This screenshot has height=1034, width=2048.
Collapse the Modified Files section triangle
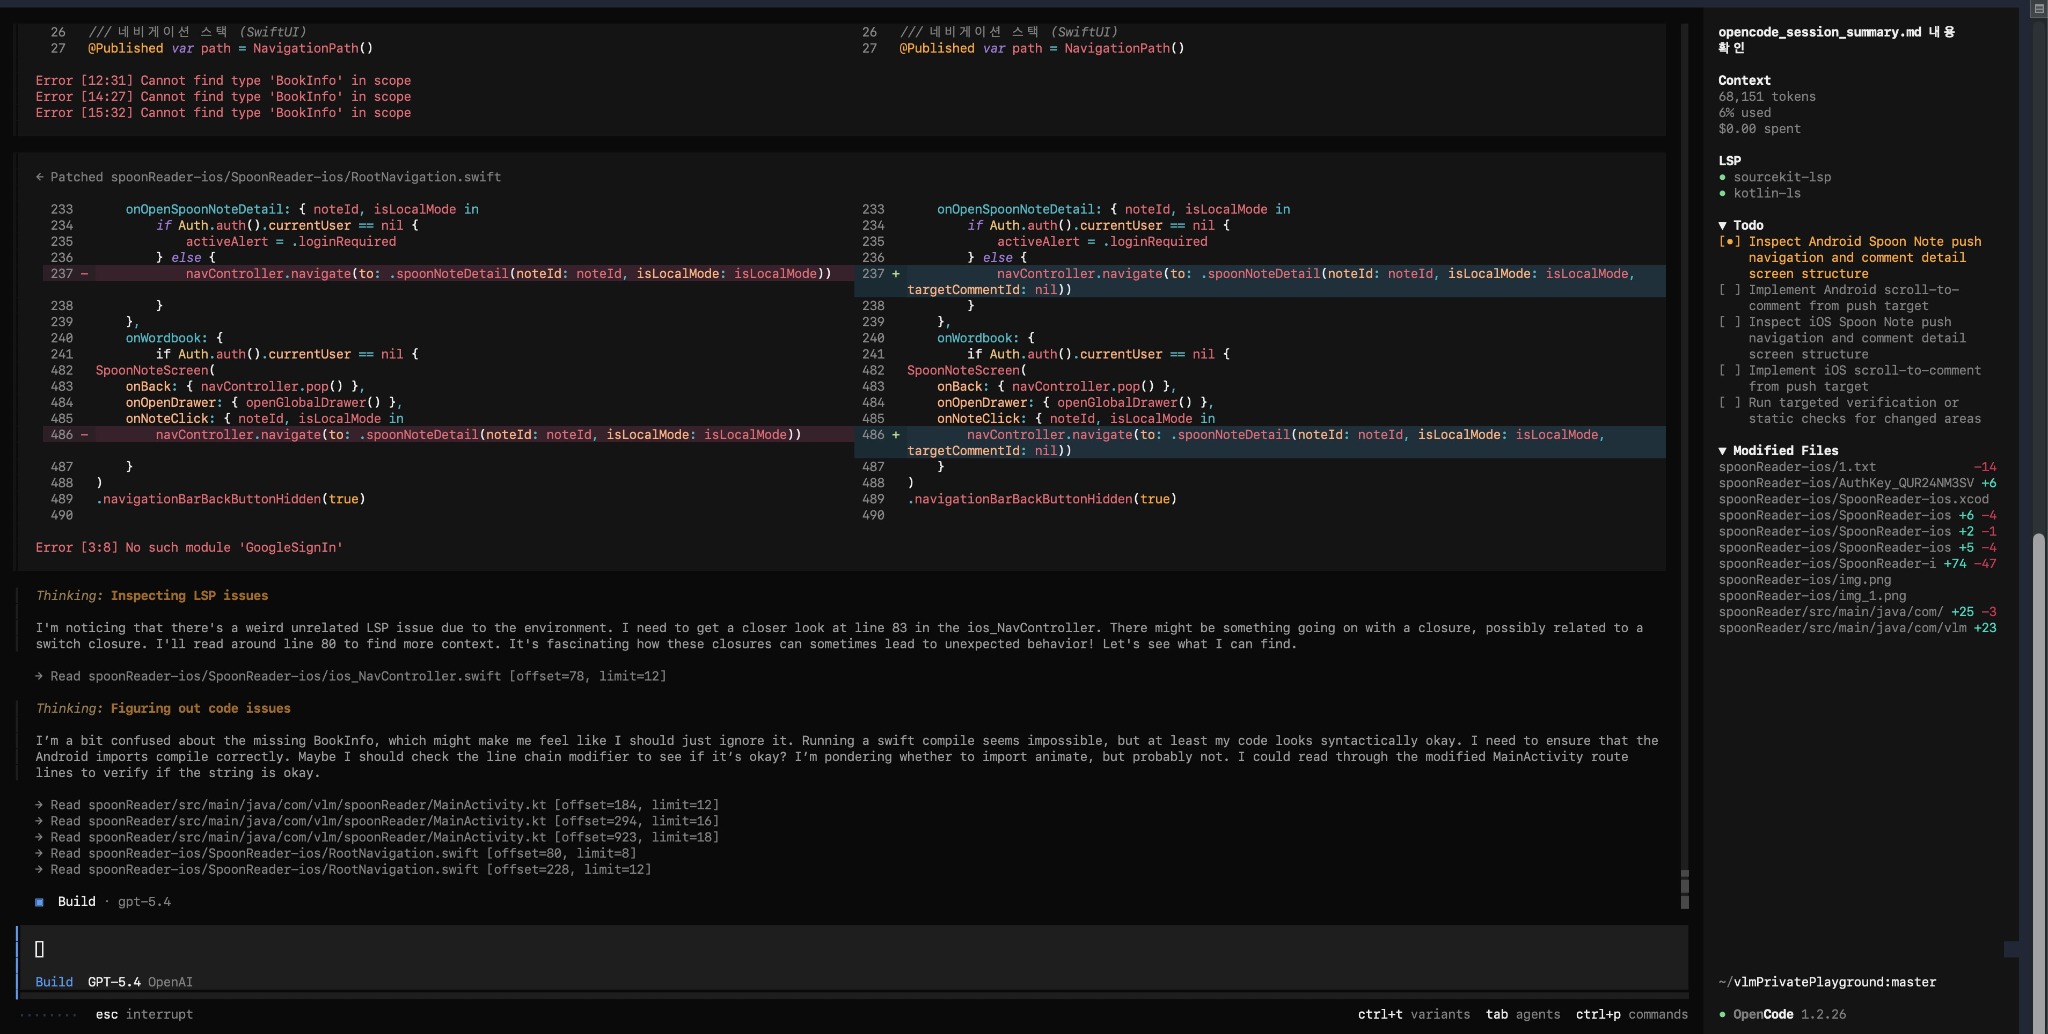point(1722,451)
